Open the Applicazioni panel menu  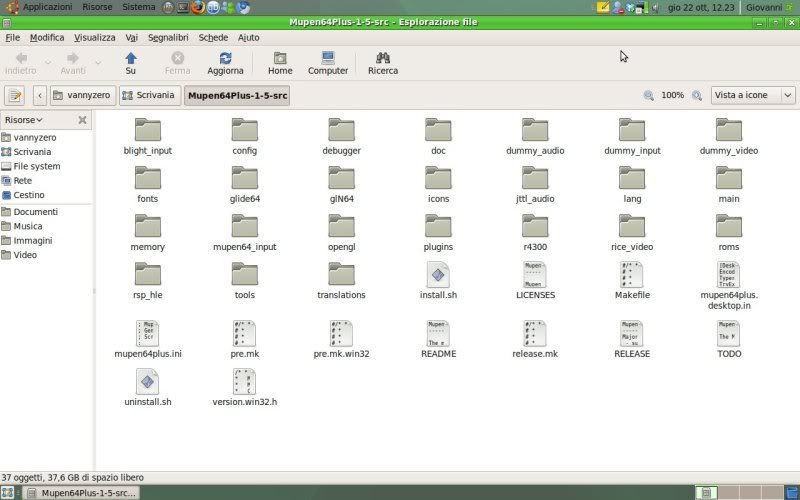[x=46, y=7]
